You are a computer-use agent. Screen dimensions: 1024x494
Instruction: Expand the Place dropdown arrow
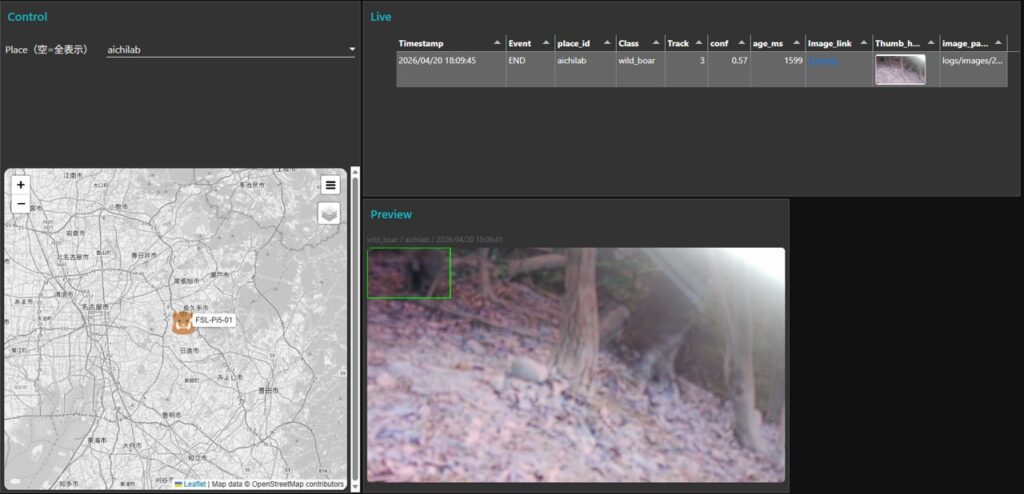click(x=351, y=49)
